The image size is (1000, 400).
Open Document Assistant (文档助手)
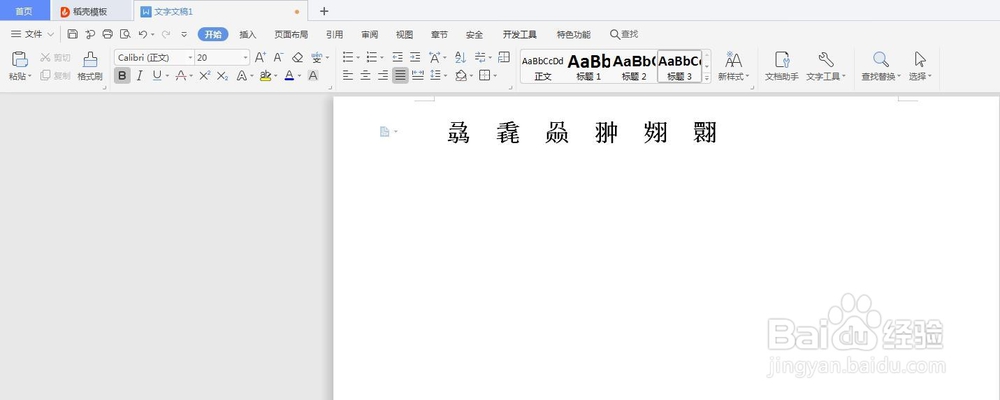point(782,66)
